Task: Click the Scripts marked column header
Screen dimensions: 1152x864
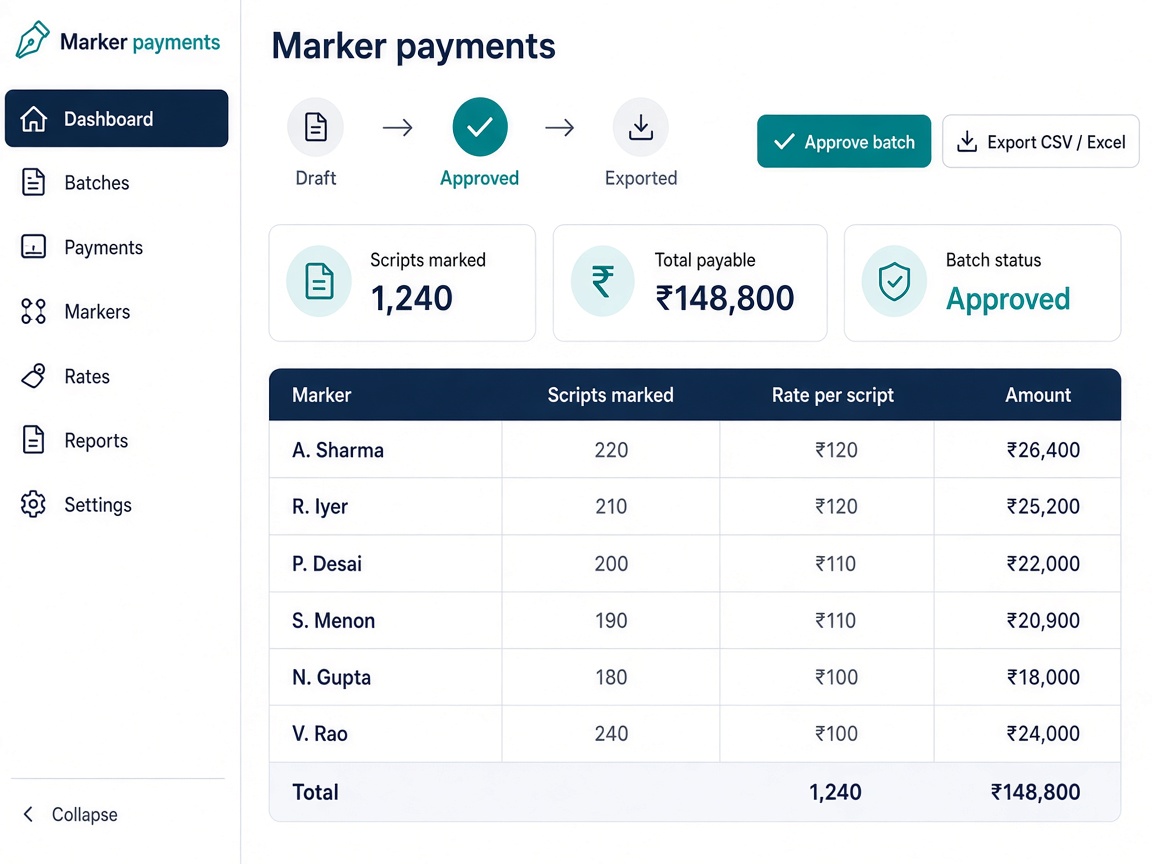Action: click(x=611, y=395)
